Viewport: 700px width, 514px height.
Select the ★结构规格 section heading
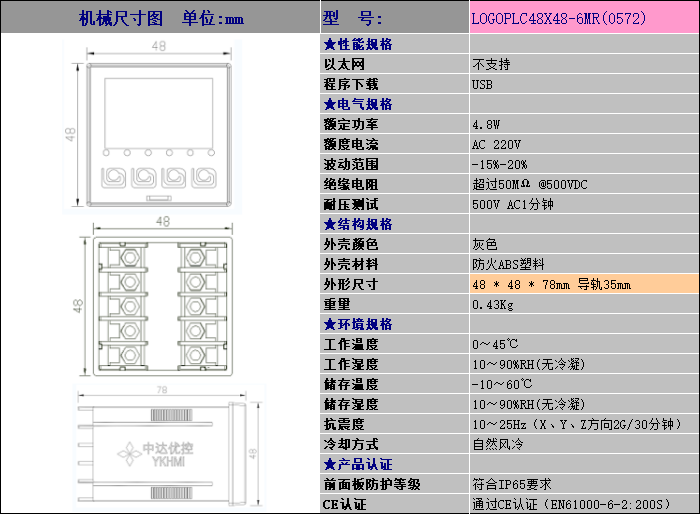358,224
